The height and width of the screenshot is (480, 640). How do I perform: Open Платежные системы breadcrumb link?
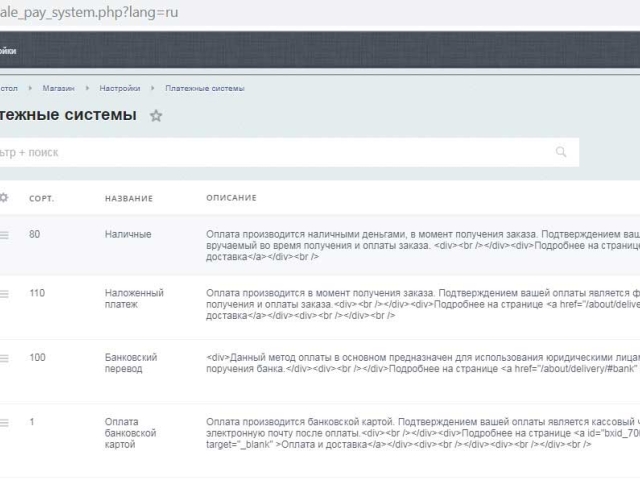pyautogui.click(x=204, y=88)
